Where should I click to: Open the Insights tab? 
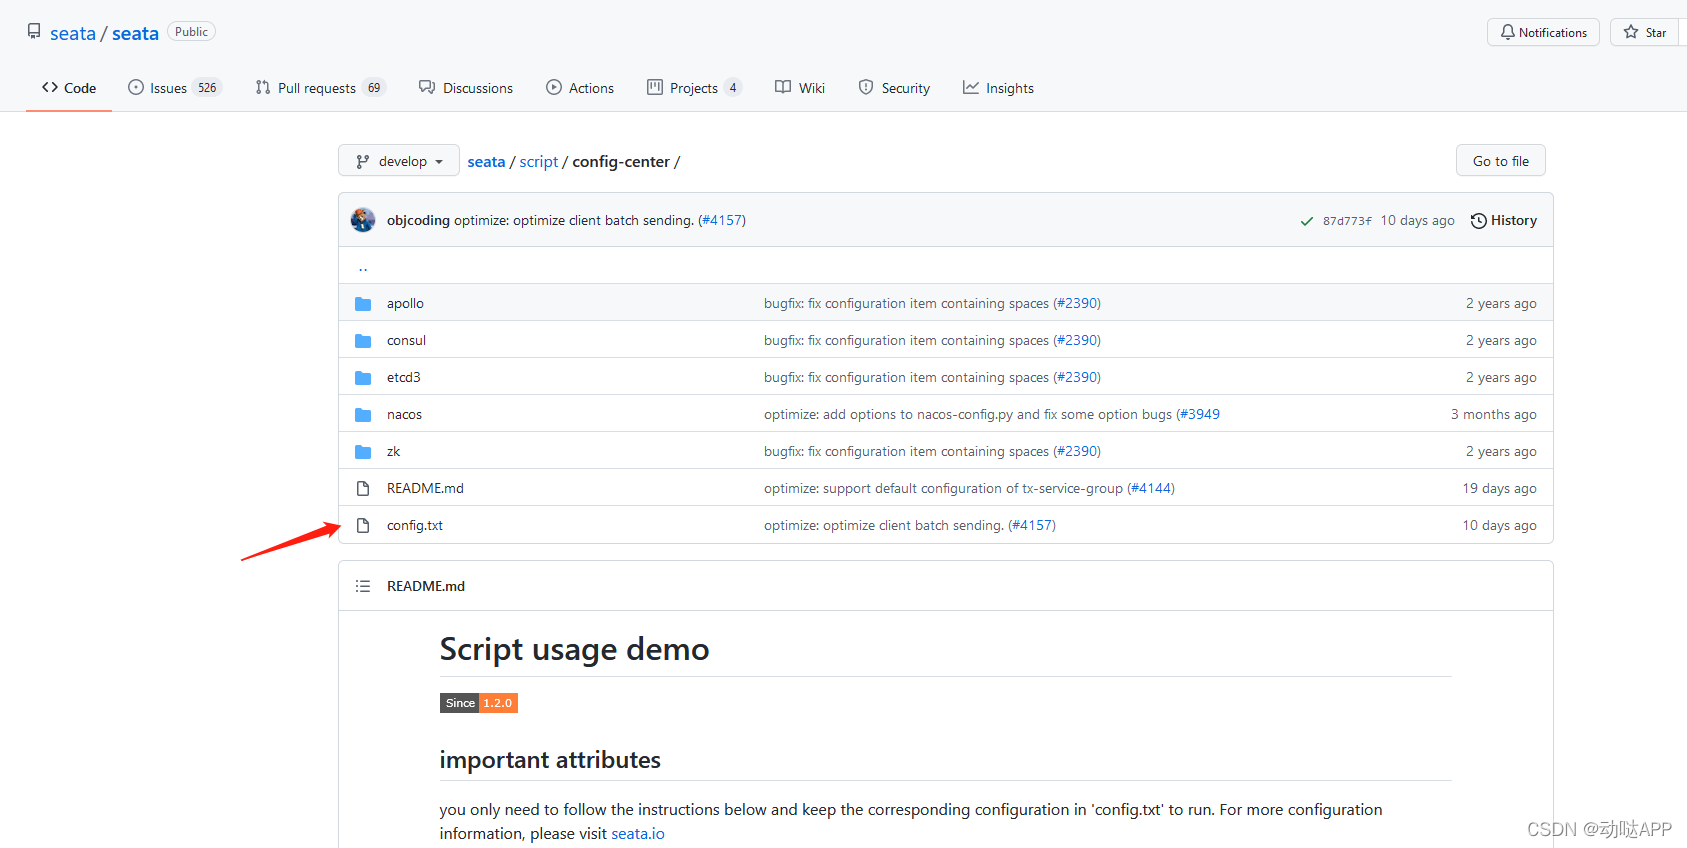pos(998,88)
